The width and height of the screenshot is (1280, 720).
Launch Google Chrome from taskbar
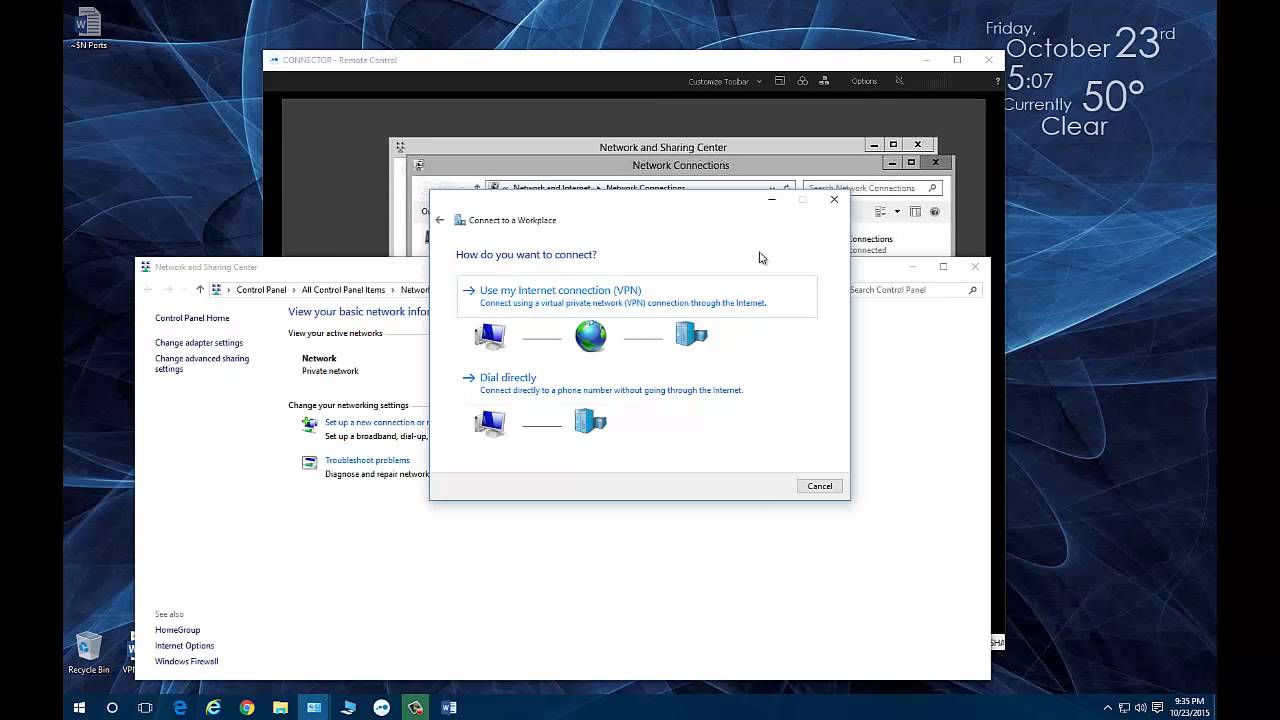point(247,707)
